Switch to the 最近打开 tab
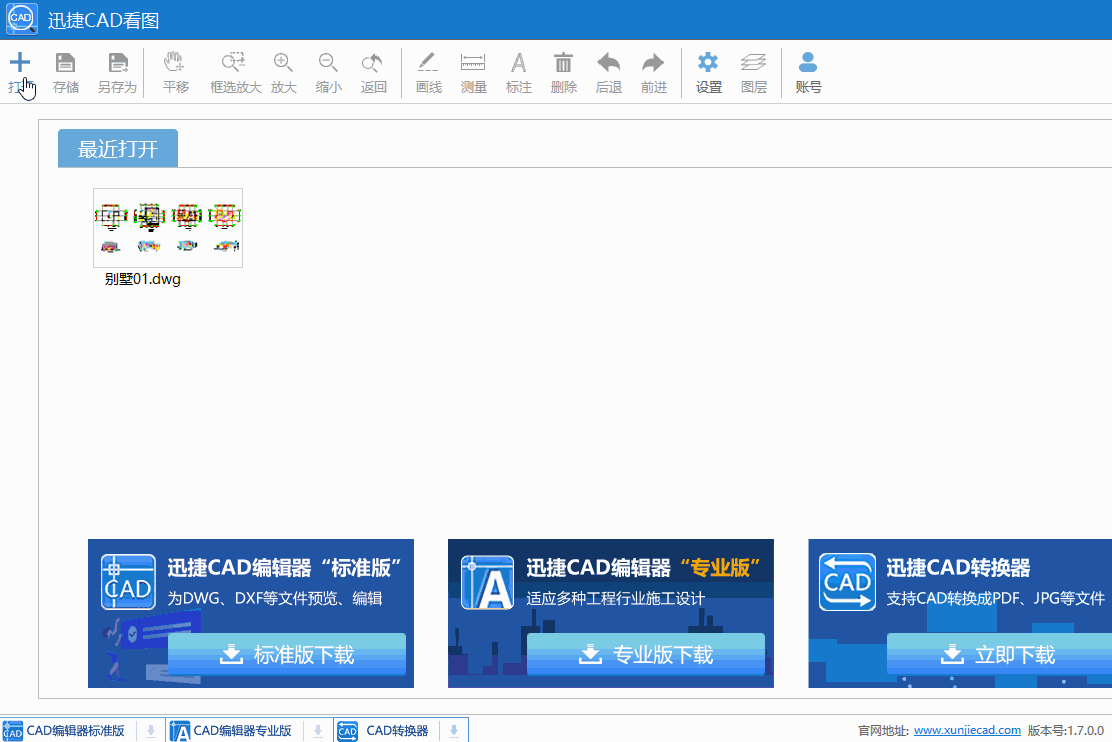This screenshot has height=742, width=1112. [118, 148]
